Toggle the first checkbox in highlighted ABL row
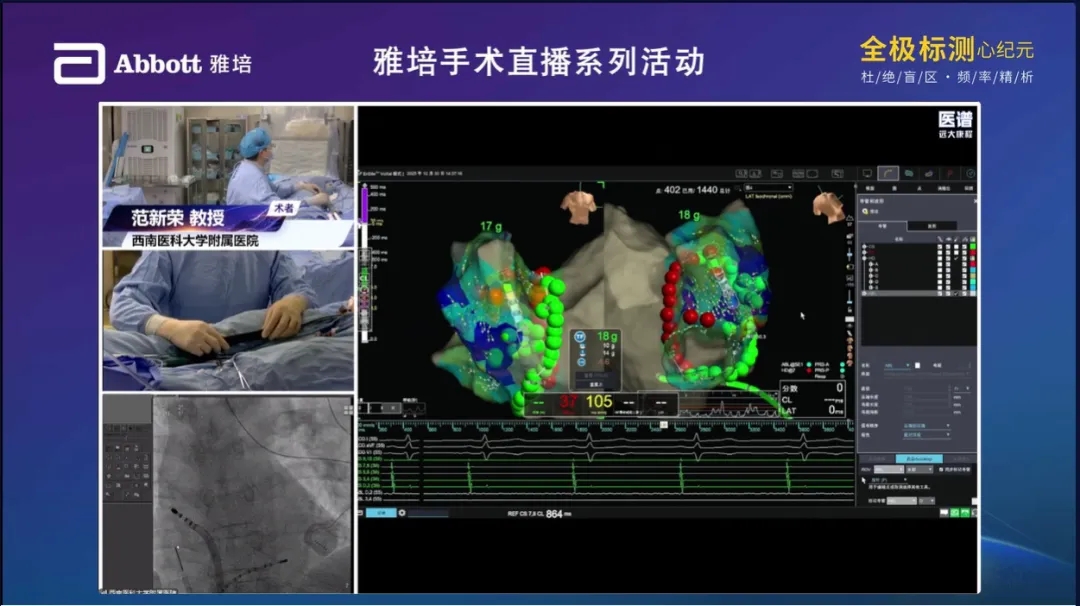Viewport: 1080px width, 606px height. [x=939, y=294]
